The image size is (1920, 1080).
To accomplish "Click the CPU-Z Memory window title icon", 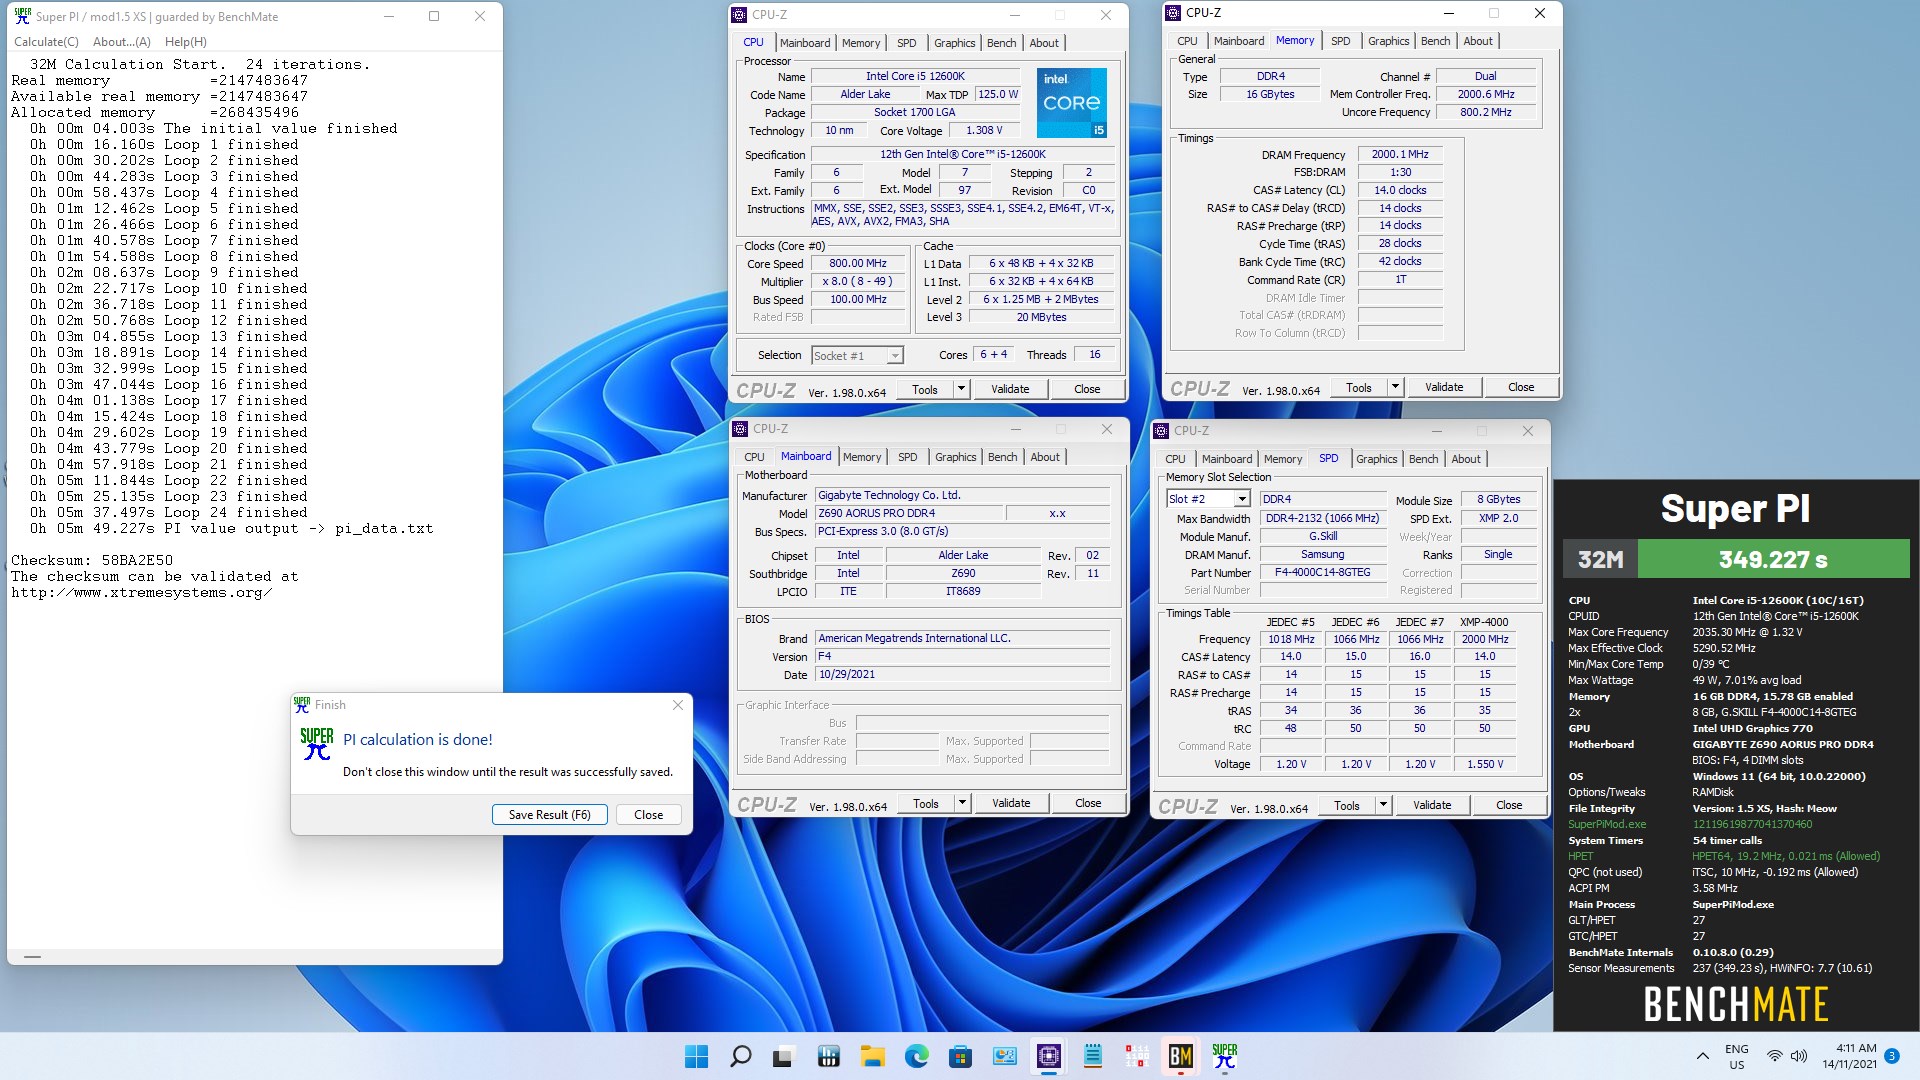I will click(x=1172, y=13).
